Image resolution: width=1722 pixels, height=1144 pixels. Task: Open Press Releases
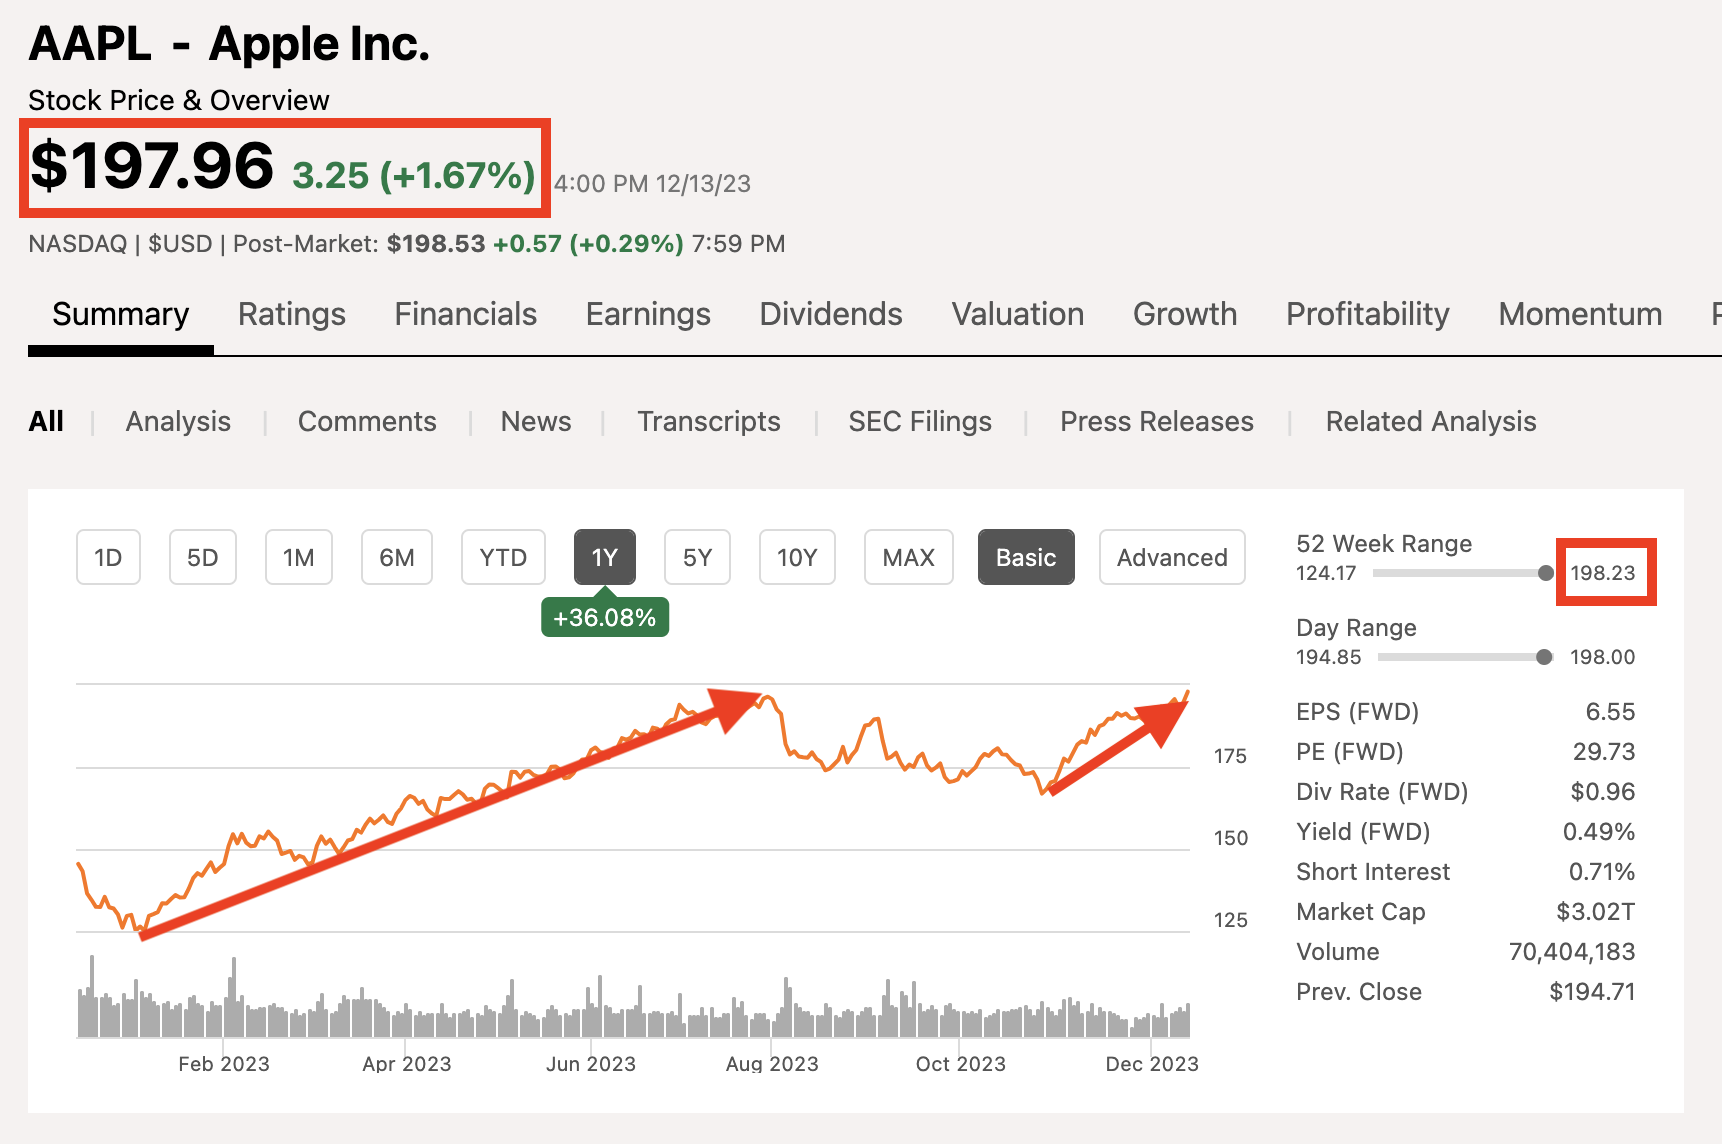1157,421
